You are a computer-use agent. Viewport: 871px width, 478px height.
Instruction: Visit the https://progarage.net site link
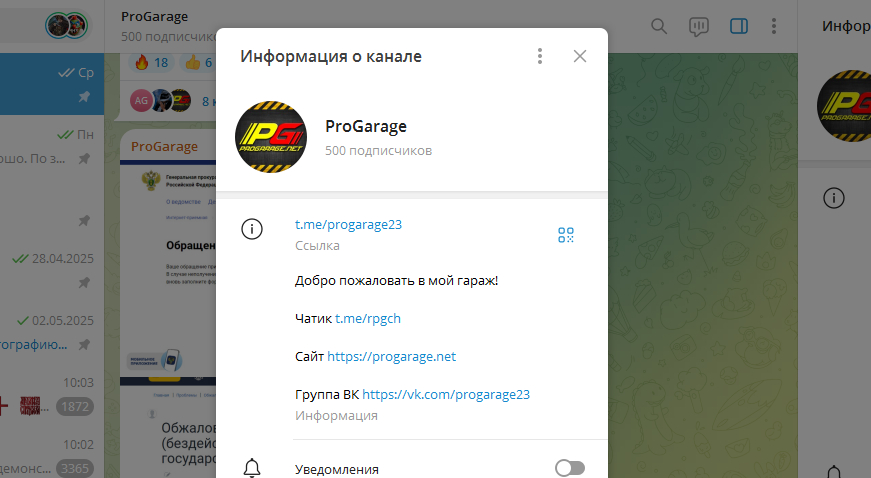(x=392, y=356)
